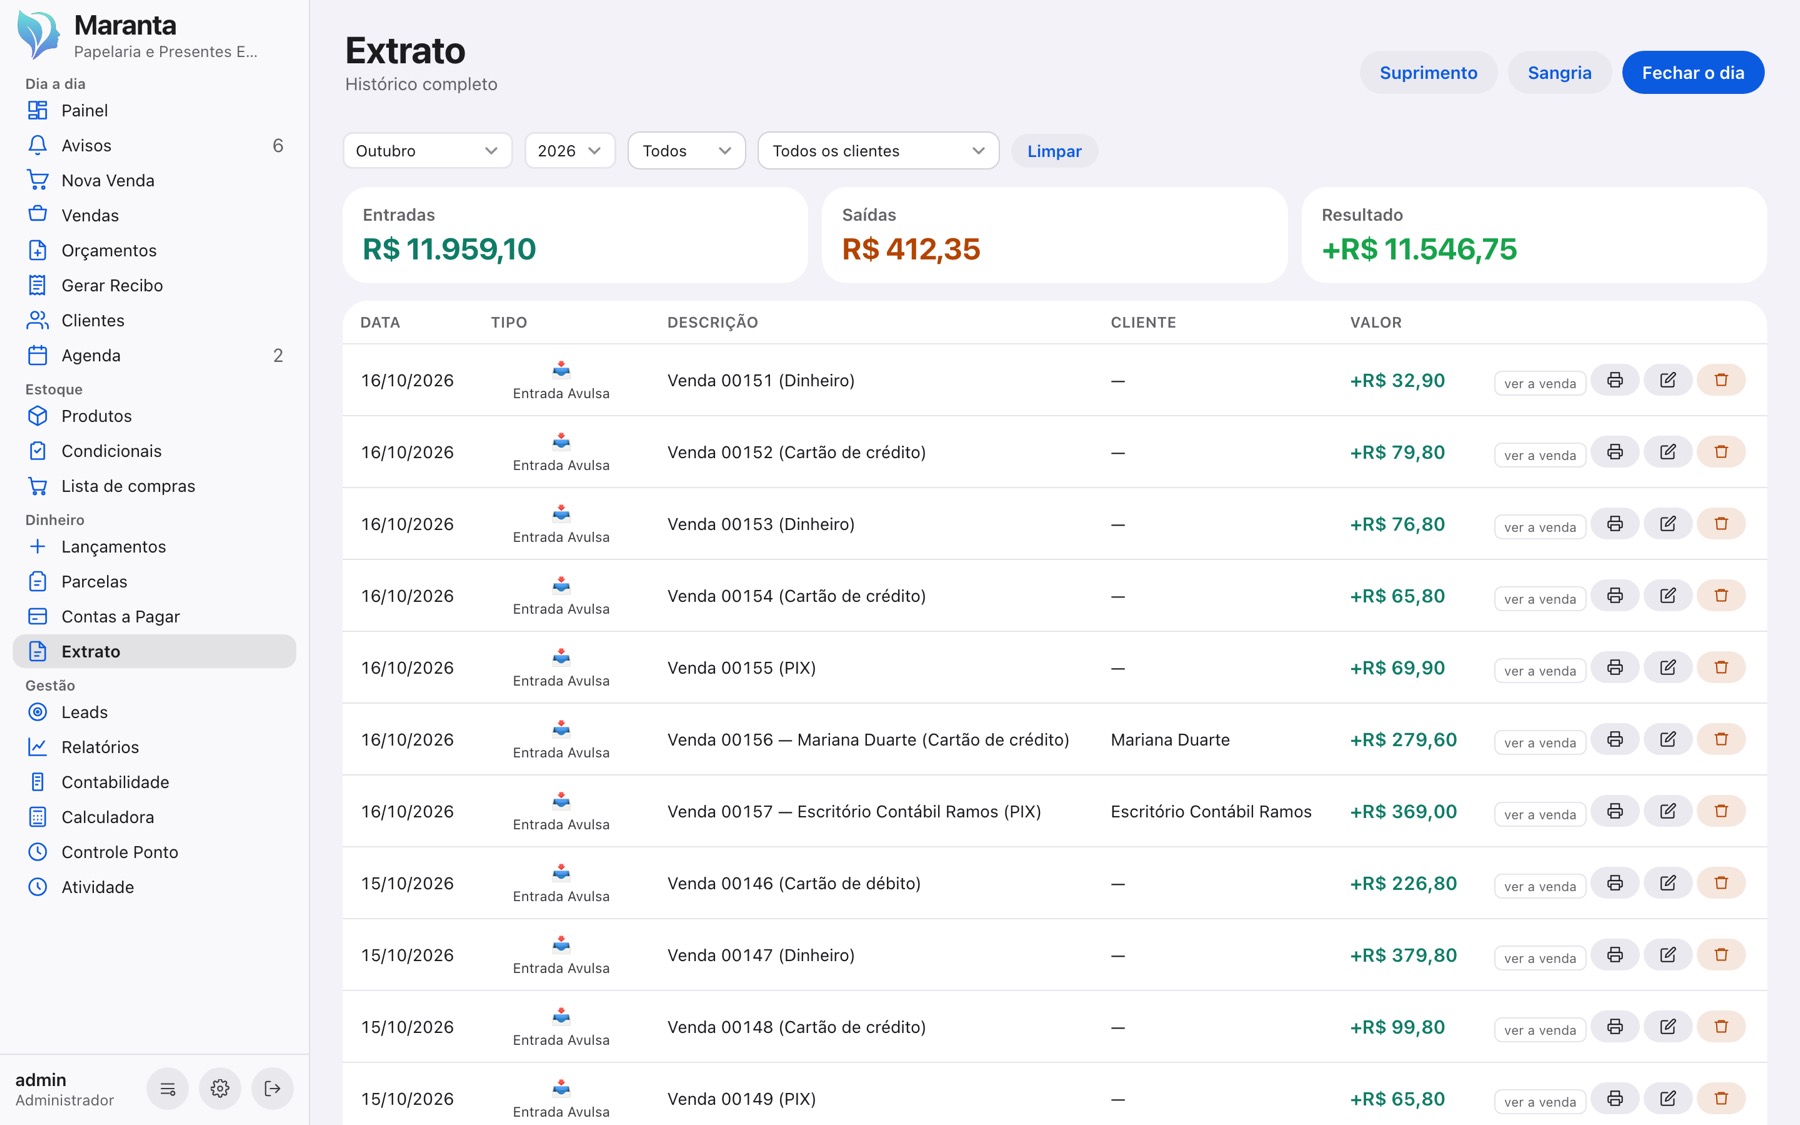Click ver a venda for Venda 00151
Viewport: 1800px width, 1125px height.
pos(1540,384)
